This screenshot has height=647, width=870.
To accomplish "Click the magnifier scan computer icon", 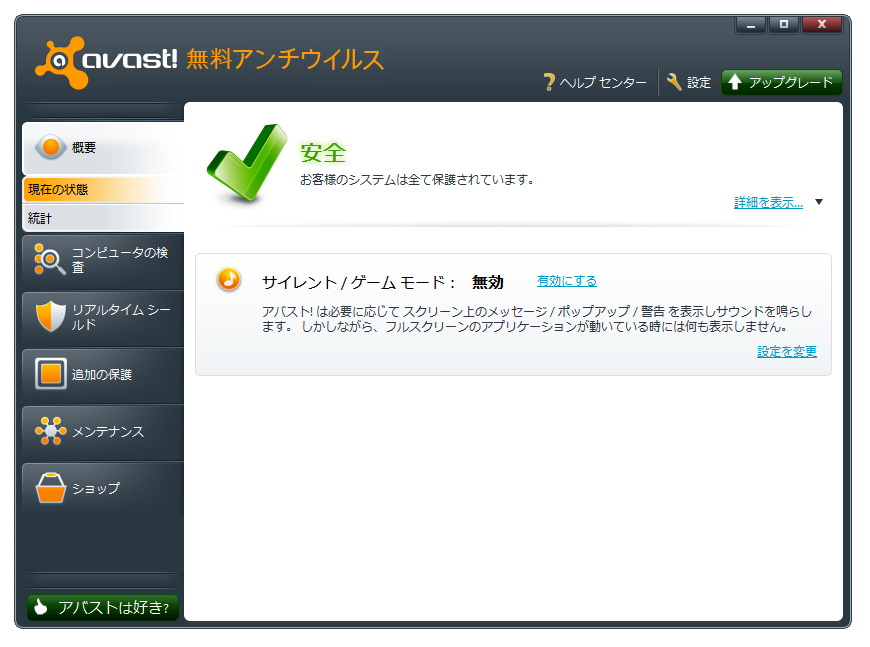I will point(50,259).
